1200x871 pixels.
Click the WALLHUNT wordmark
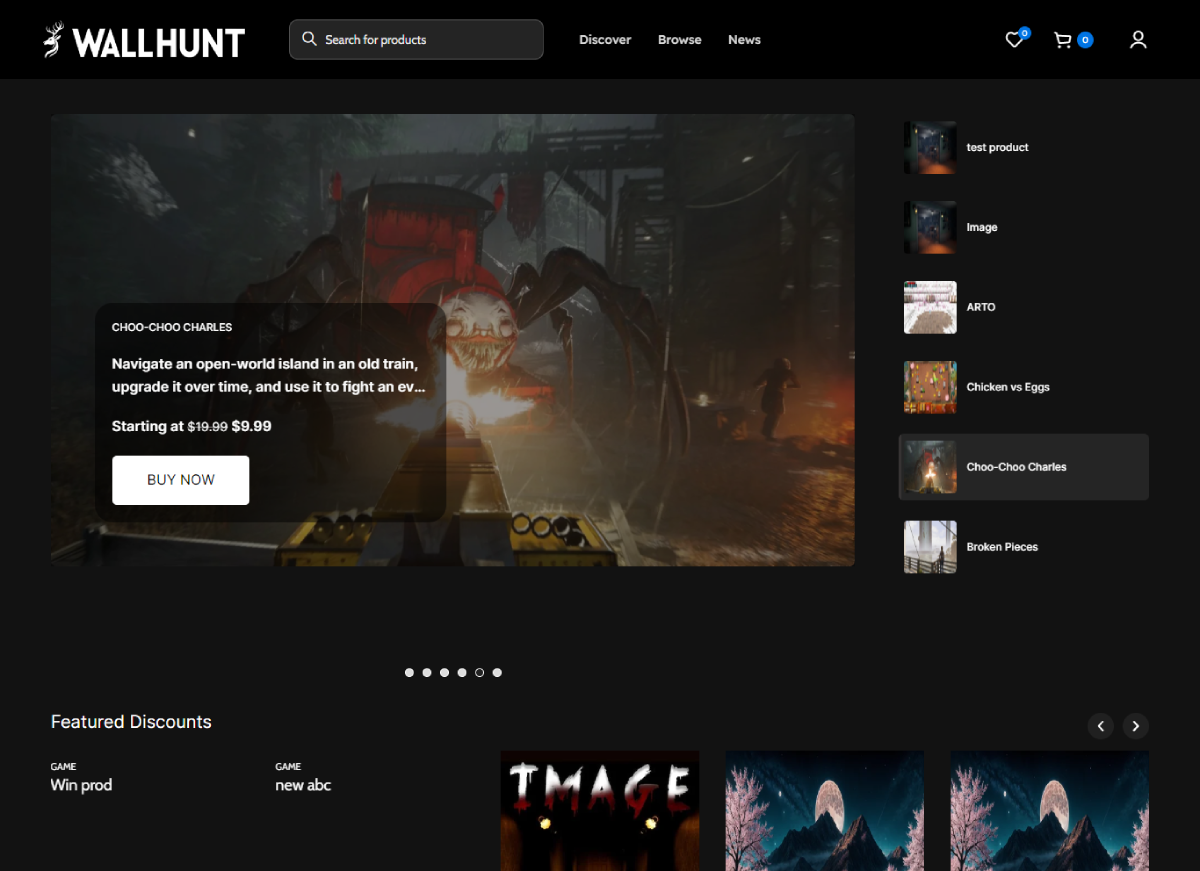(159, 42)
